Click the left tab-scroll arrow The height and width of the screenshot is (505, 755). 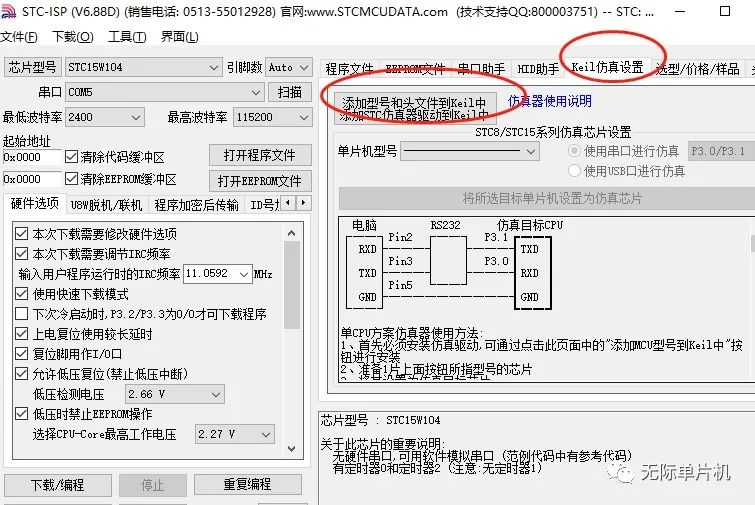[x=288, y=203]
